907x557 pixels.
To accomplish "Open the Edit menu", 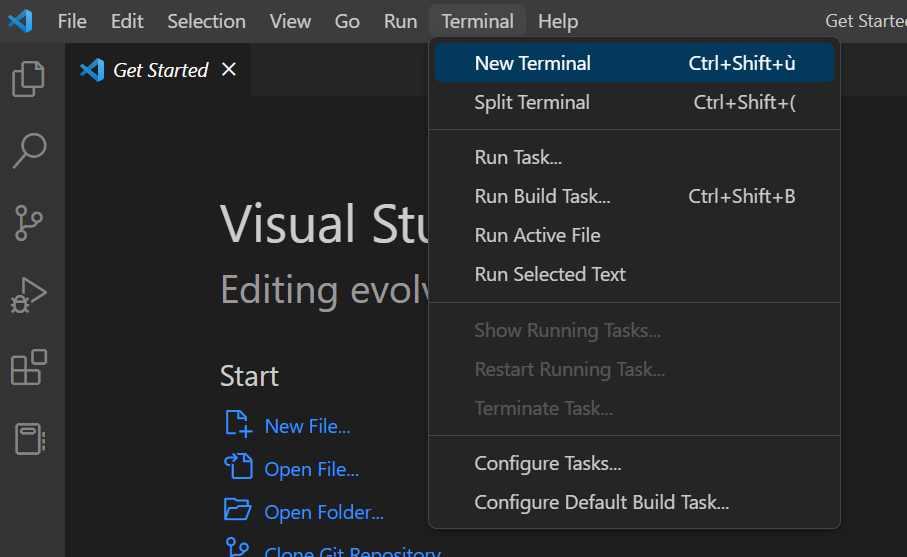I will 127,21.
